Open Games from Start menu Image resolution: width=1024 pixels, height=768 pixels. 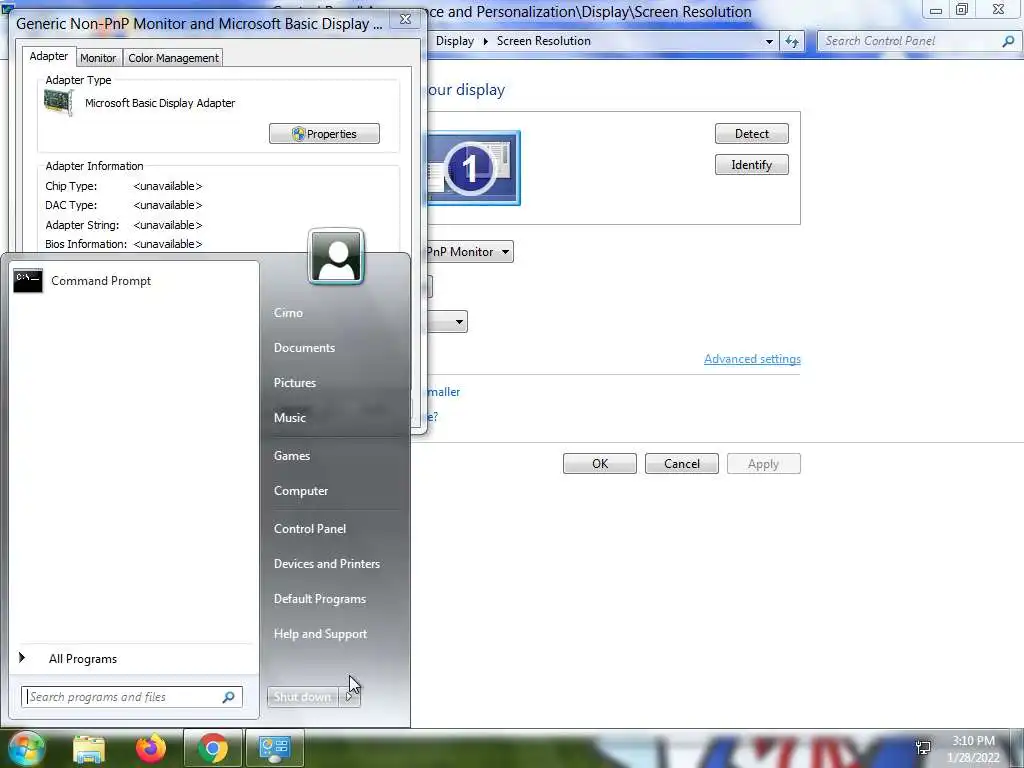(x=292, y=456)
